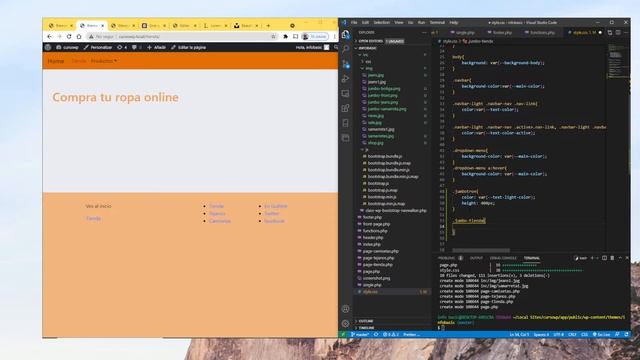Screen dimensions: 640x360
Task: Open header.php in the Explorer file tree
Action: point(373,238)
